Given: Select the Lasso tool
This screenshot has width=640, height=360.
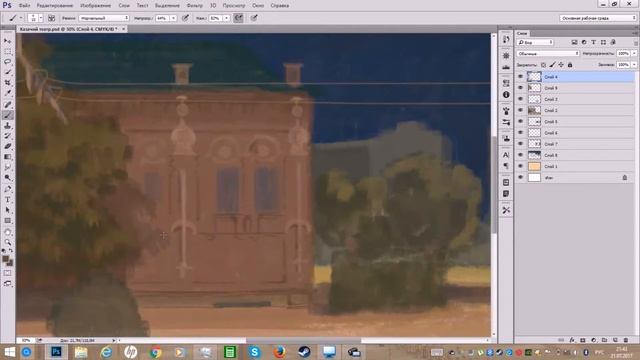Looking at the screenshot, I should (7, 62).
